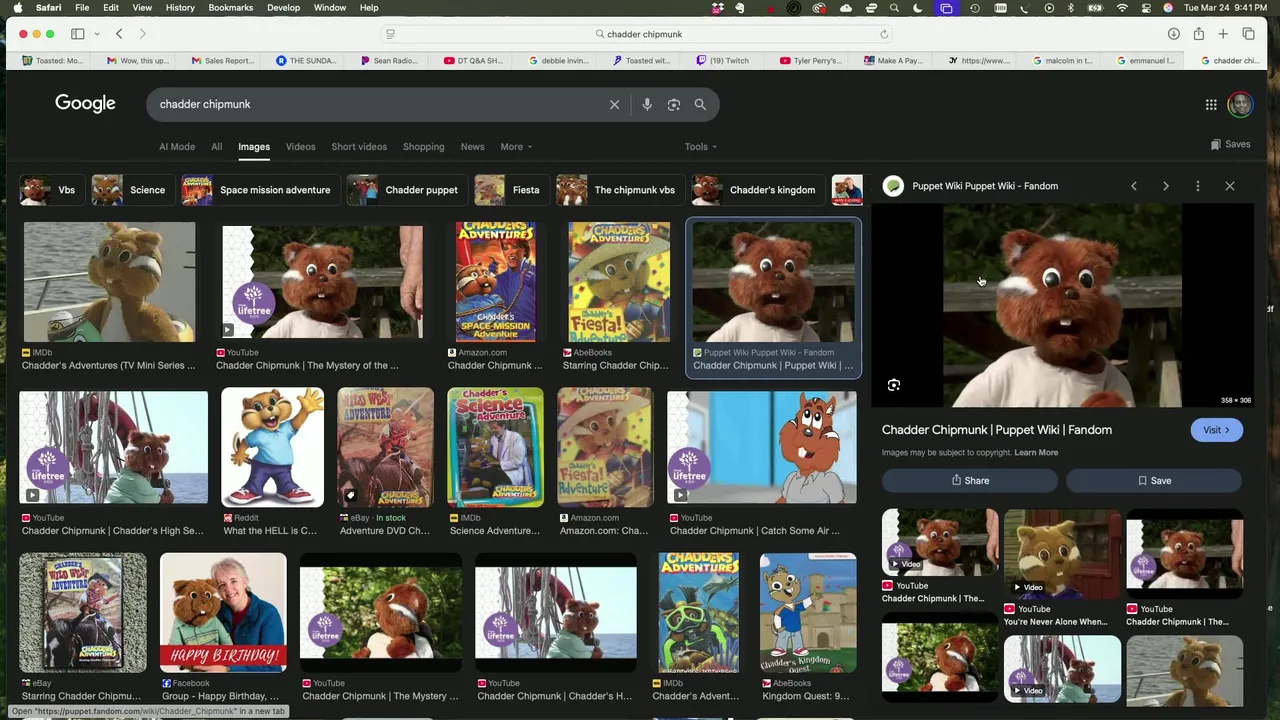The height and width of the screenshot is (720, 1280).
Task: Click Safari share icon
Action: click(x=1198, y=34)
